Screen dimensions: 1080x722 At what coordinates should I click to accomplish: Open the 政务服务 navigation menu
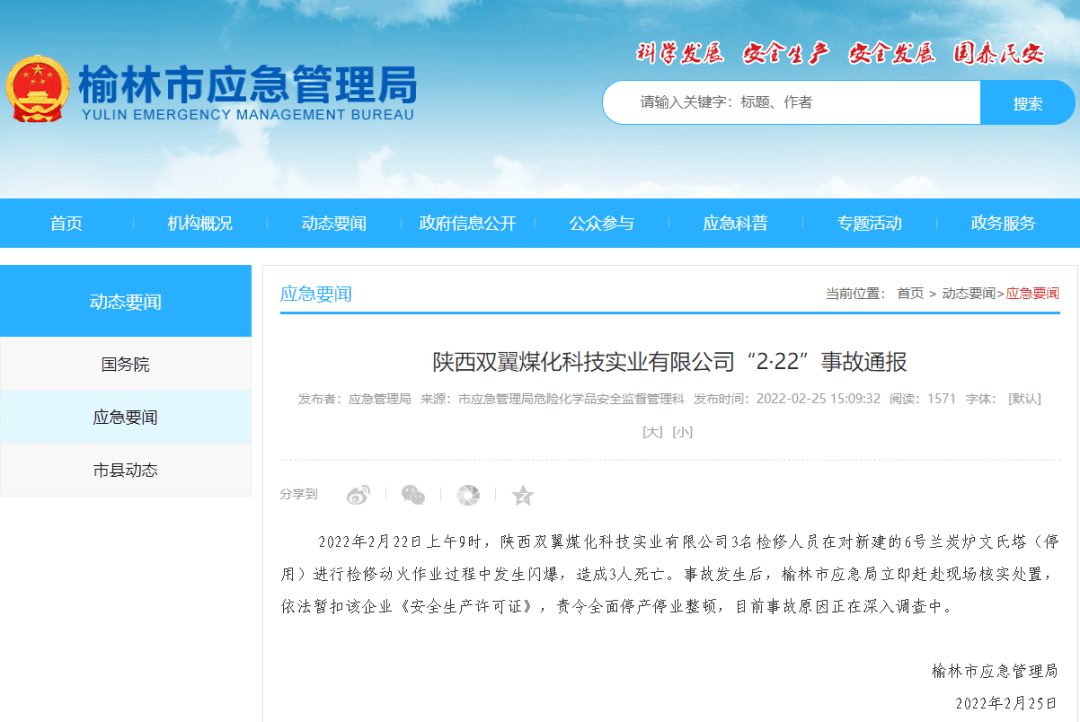pos(1003,223)
